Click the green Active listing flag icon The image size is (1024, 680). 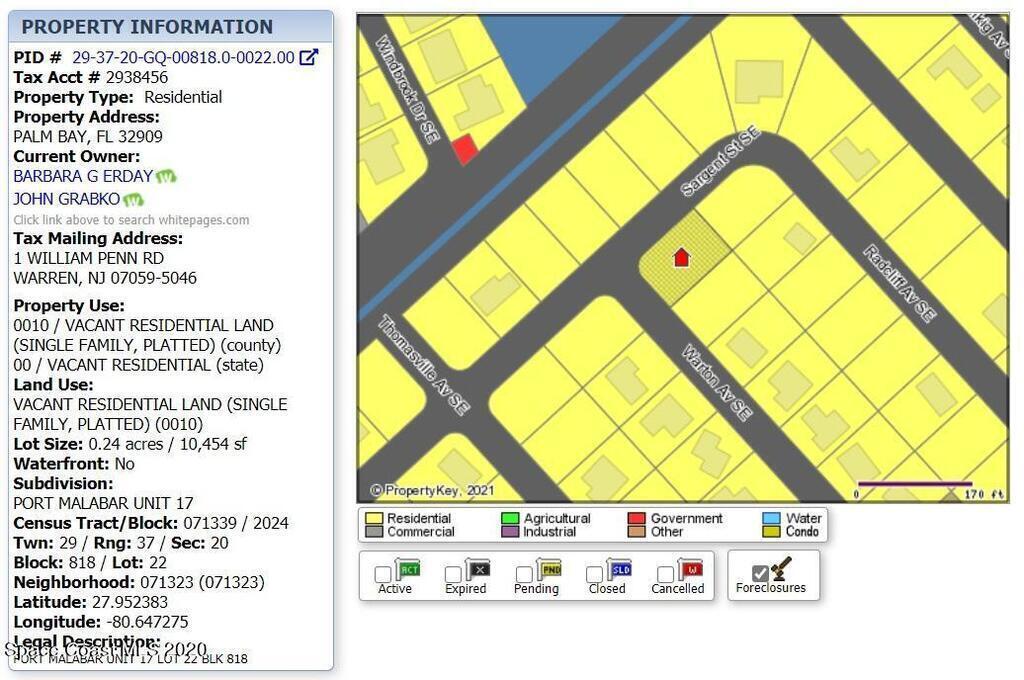[408, 570]
